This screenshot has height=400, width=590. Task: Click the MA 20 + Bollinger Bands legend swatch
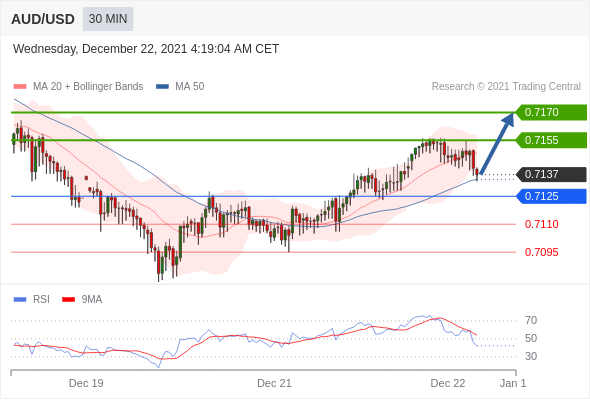pyautogui.click(x=20, y=87)
